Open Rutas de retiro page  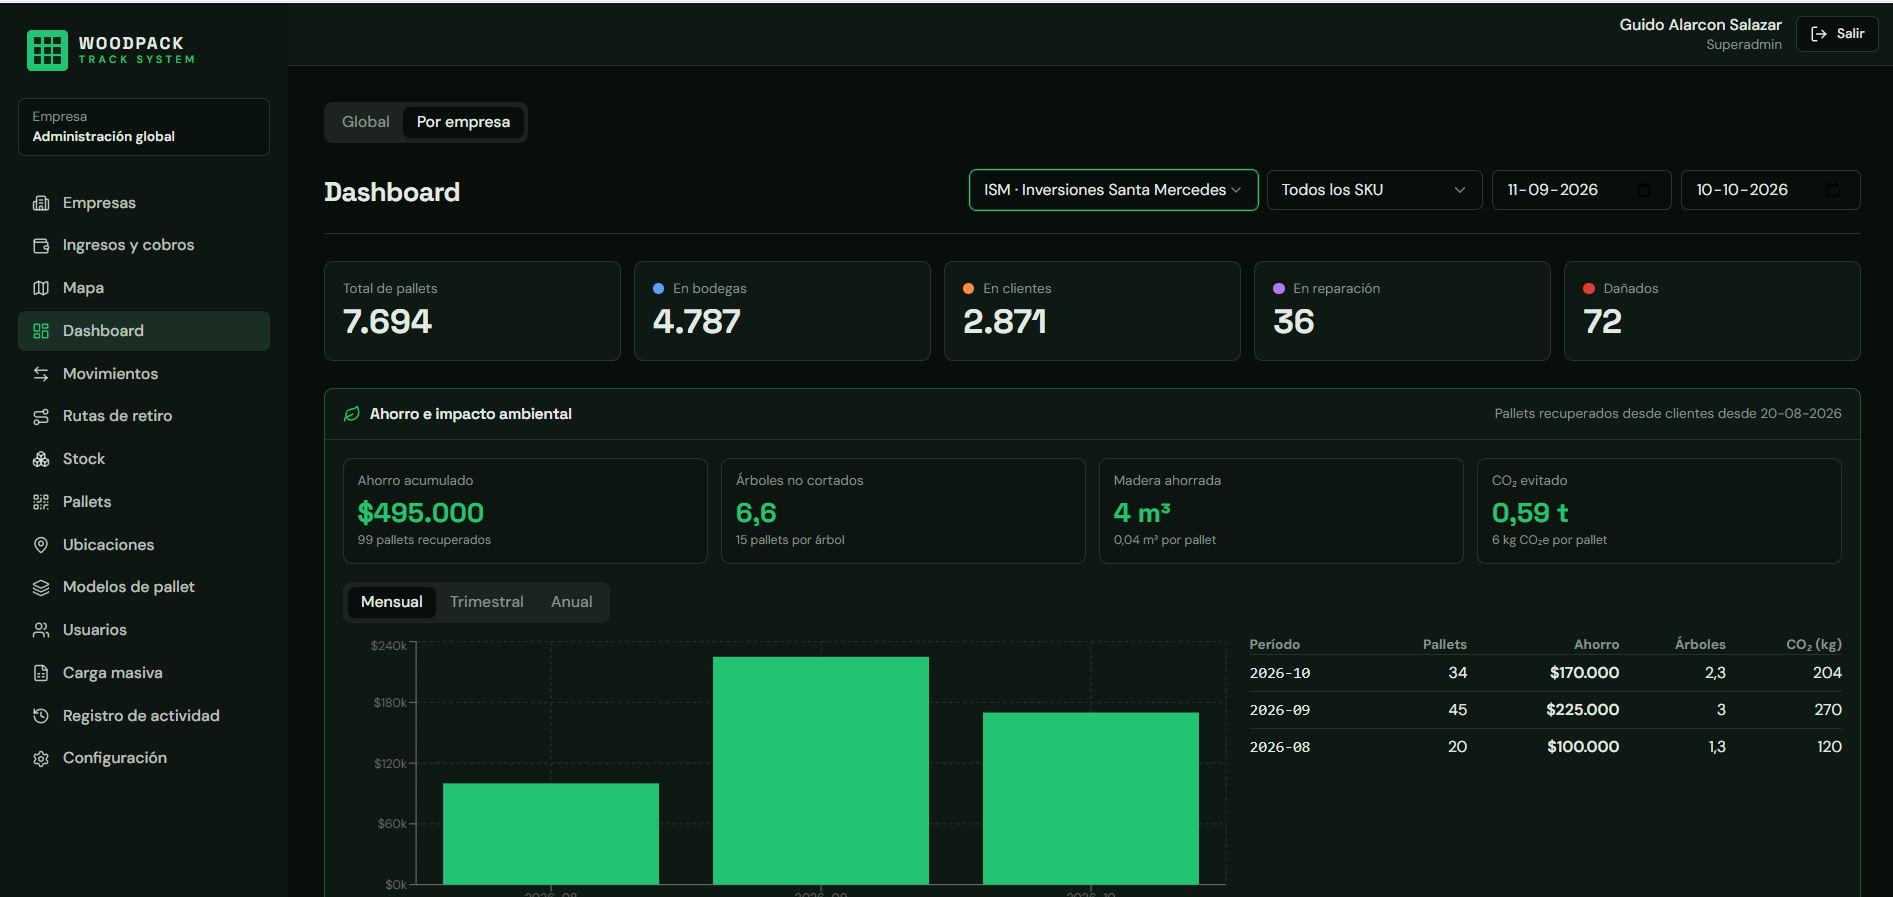144,416
